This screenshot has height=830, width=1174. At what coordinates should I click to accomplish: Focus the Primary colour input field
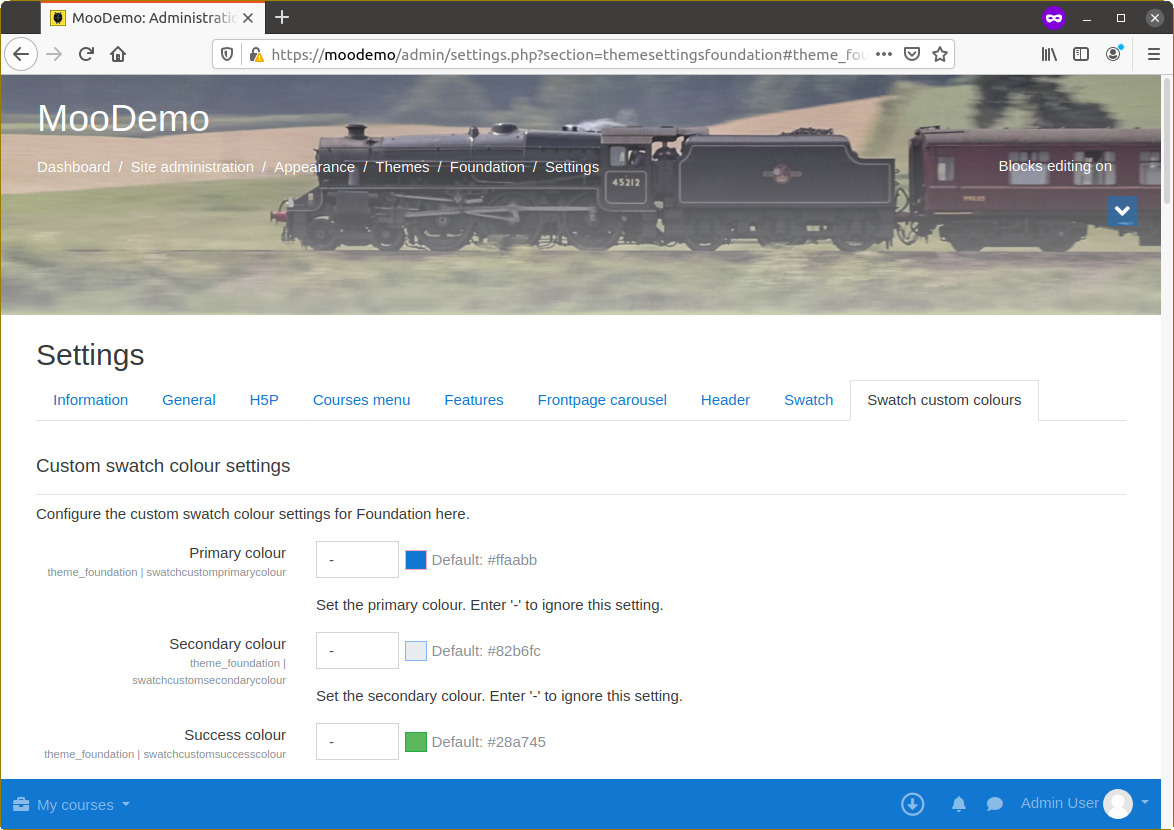click(x=357, y=560)
